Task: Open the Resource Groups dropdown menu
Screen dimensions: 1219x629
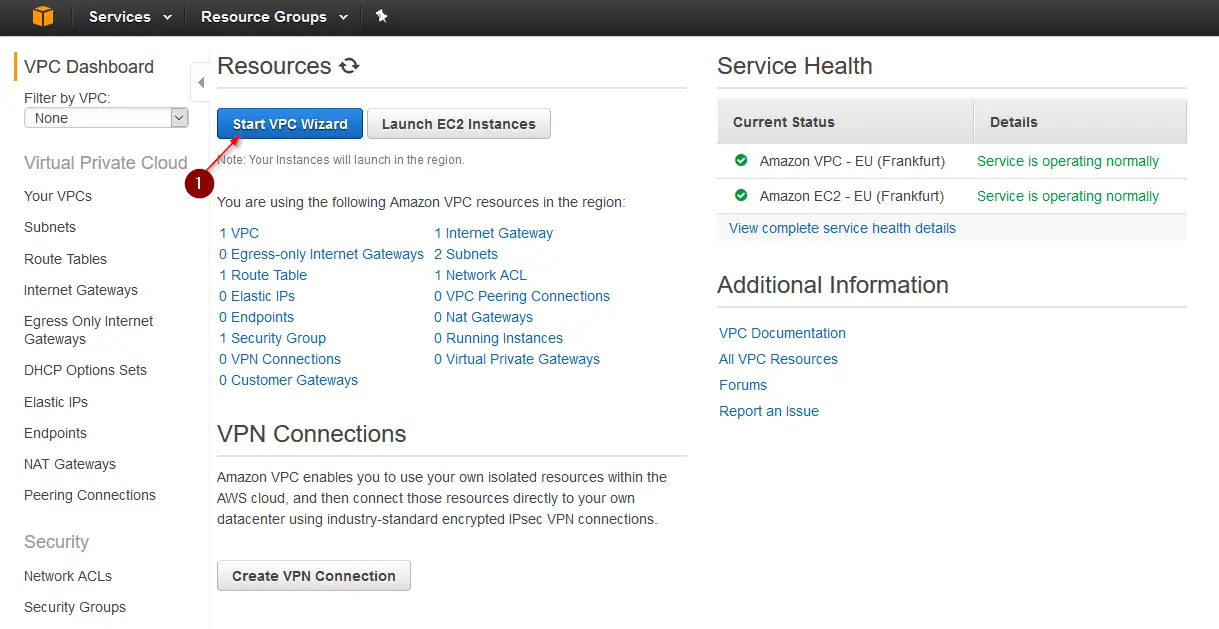Action: pos(274,16)
